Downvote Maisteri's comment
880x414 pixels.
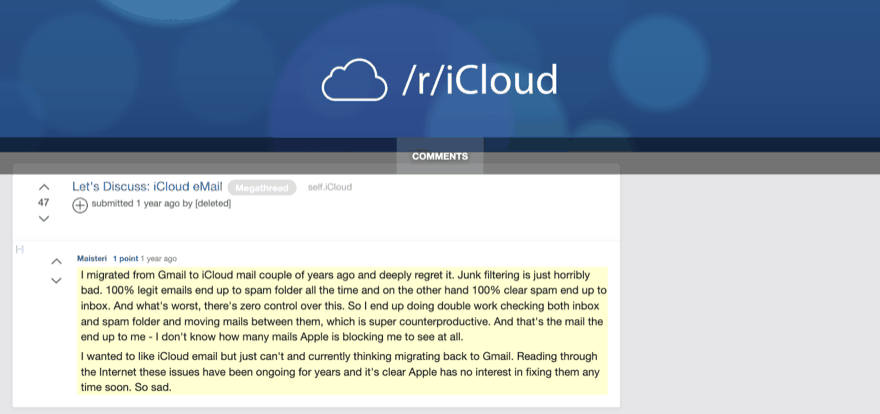(57, 280)
